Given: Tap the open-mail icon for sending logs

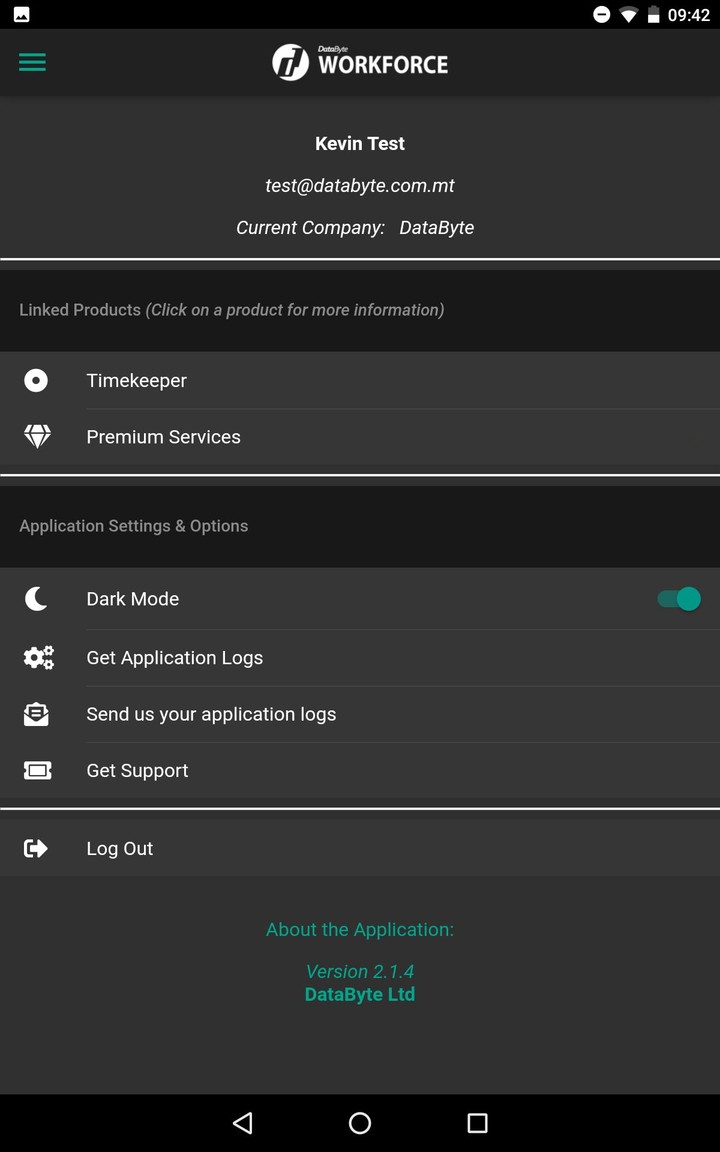Looking at the screenshot, I should 36,714.
